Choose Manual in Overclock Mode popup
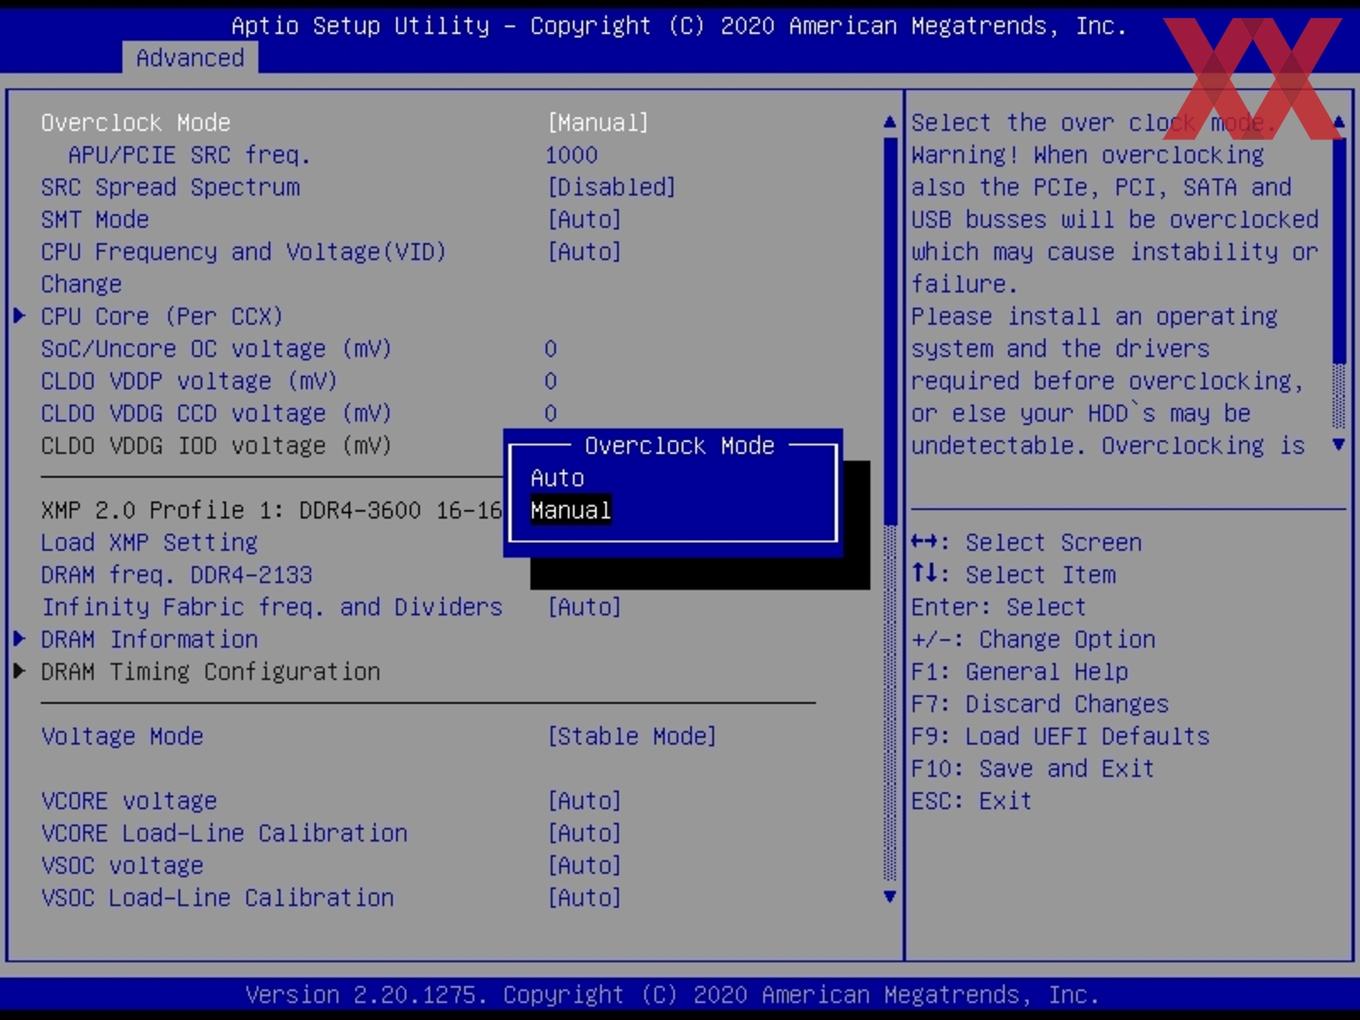Image resolution: width=1360 pixels, height=1020 pixels. coord(570,510)
